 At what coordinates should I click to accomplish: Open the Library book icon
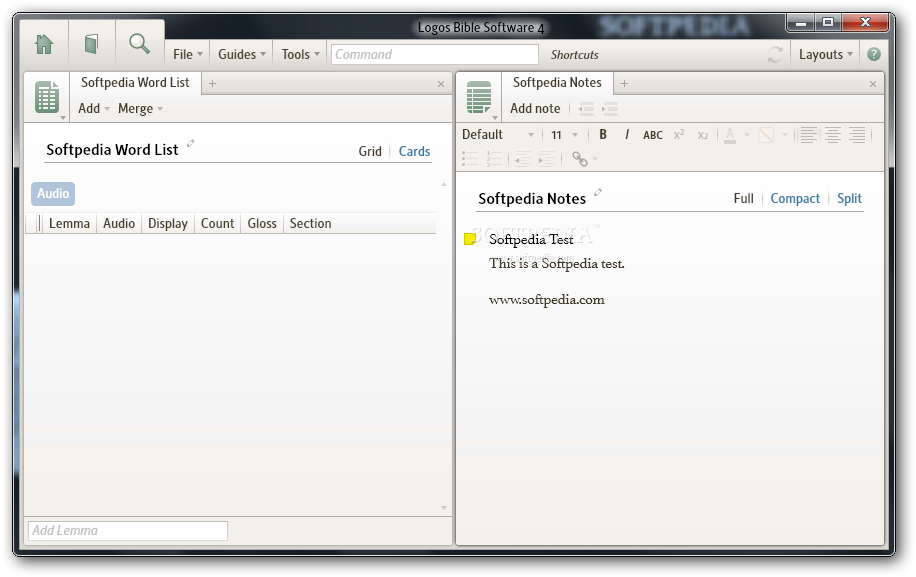pos(91,44)
